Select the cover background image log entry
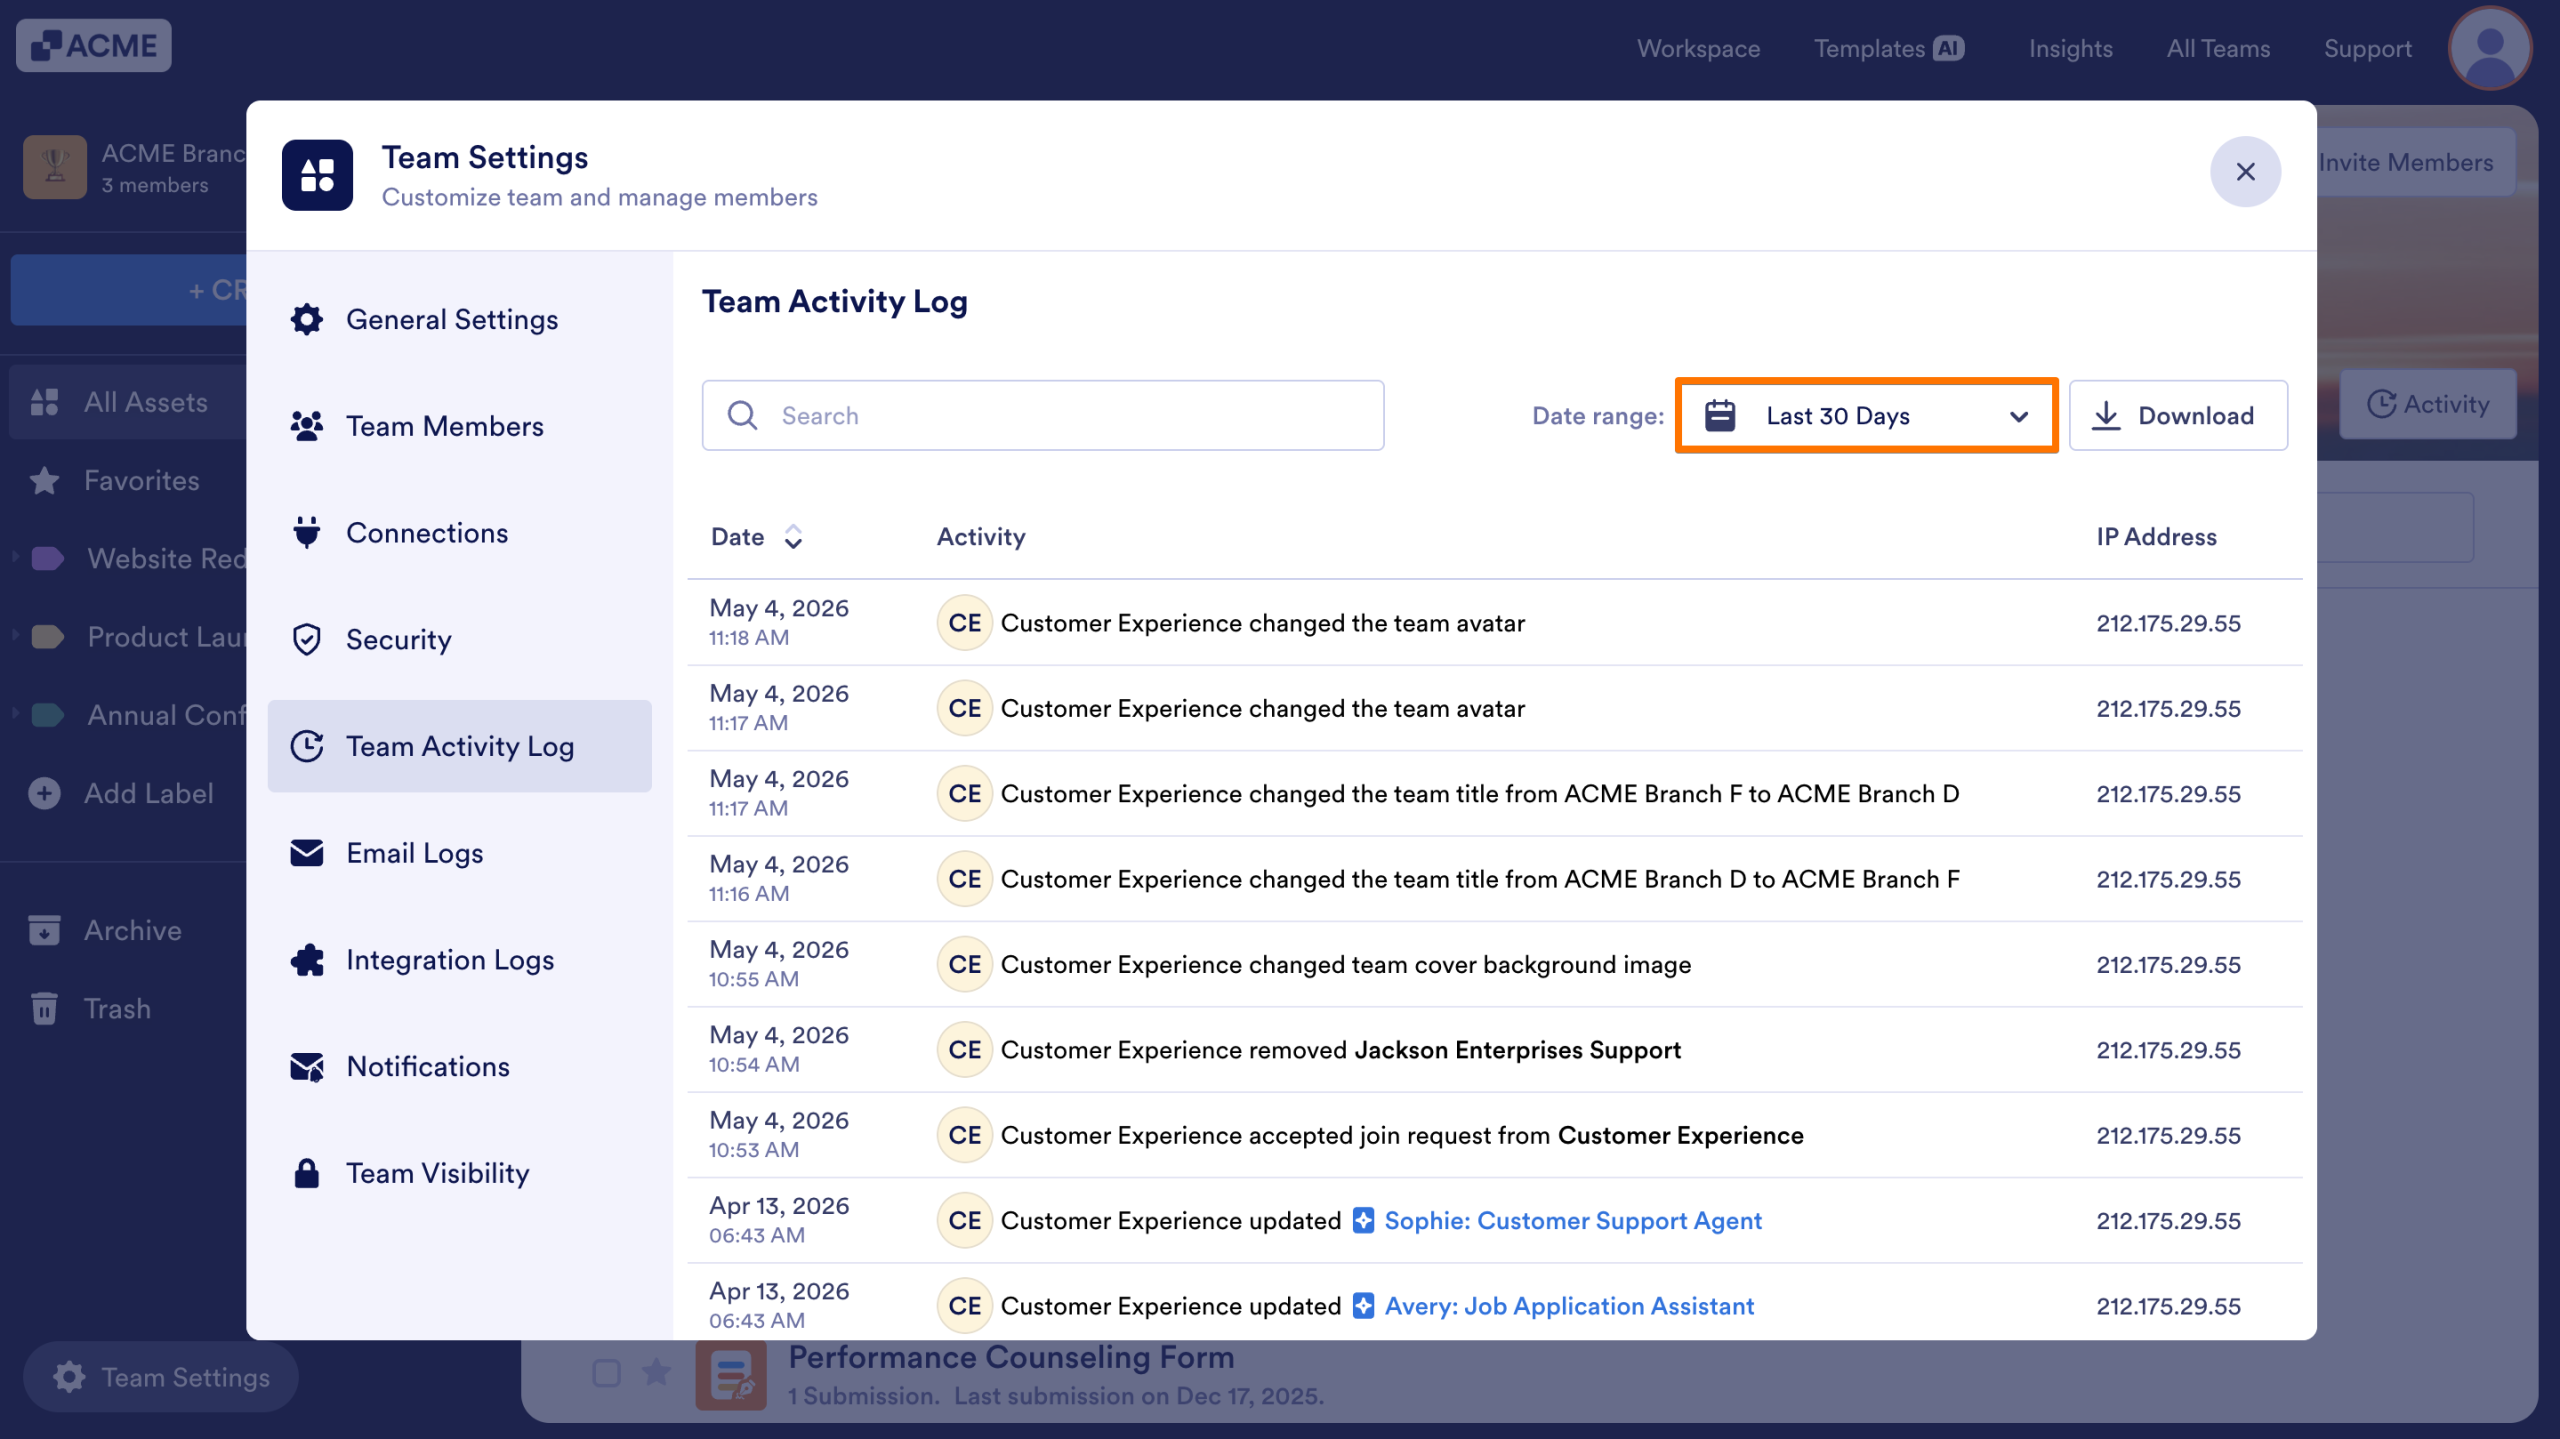This screenshot has width=2560, height=1439. coord(1494,964)
